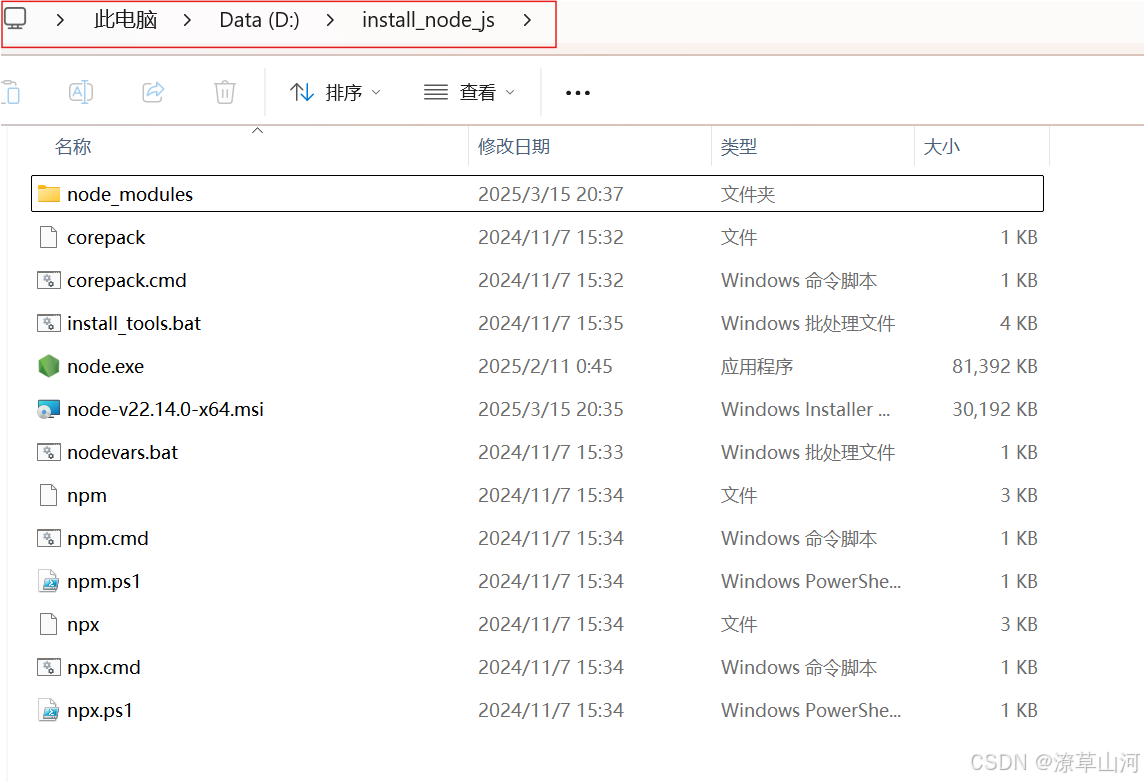
Task: Click Windows 命令脚本 type of corepack.cmd
Action: coord(799,281)
